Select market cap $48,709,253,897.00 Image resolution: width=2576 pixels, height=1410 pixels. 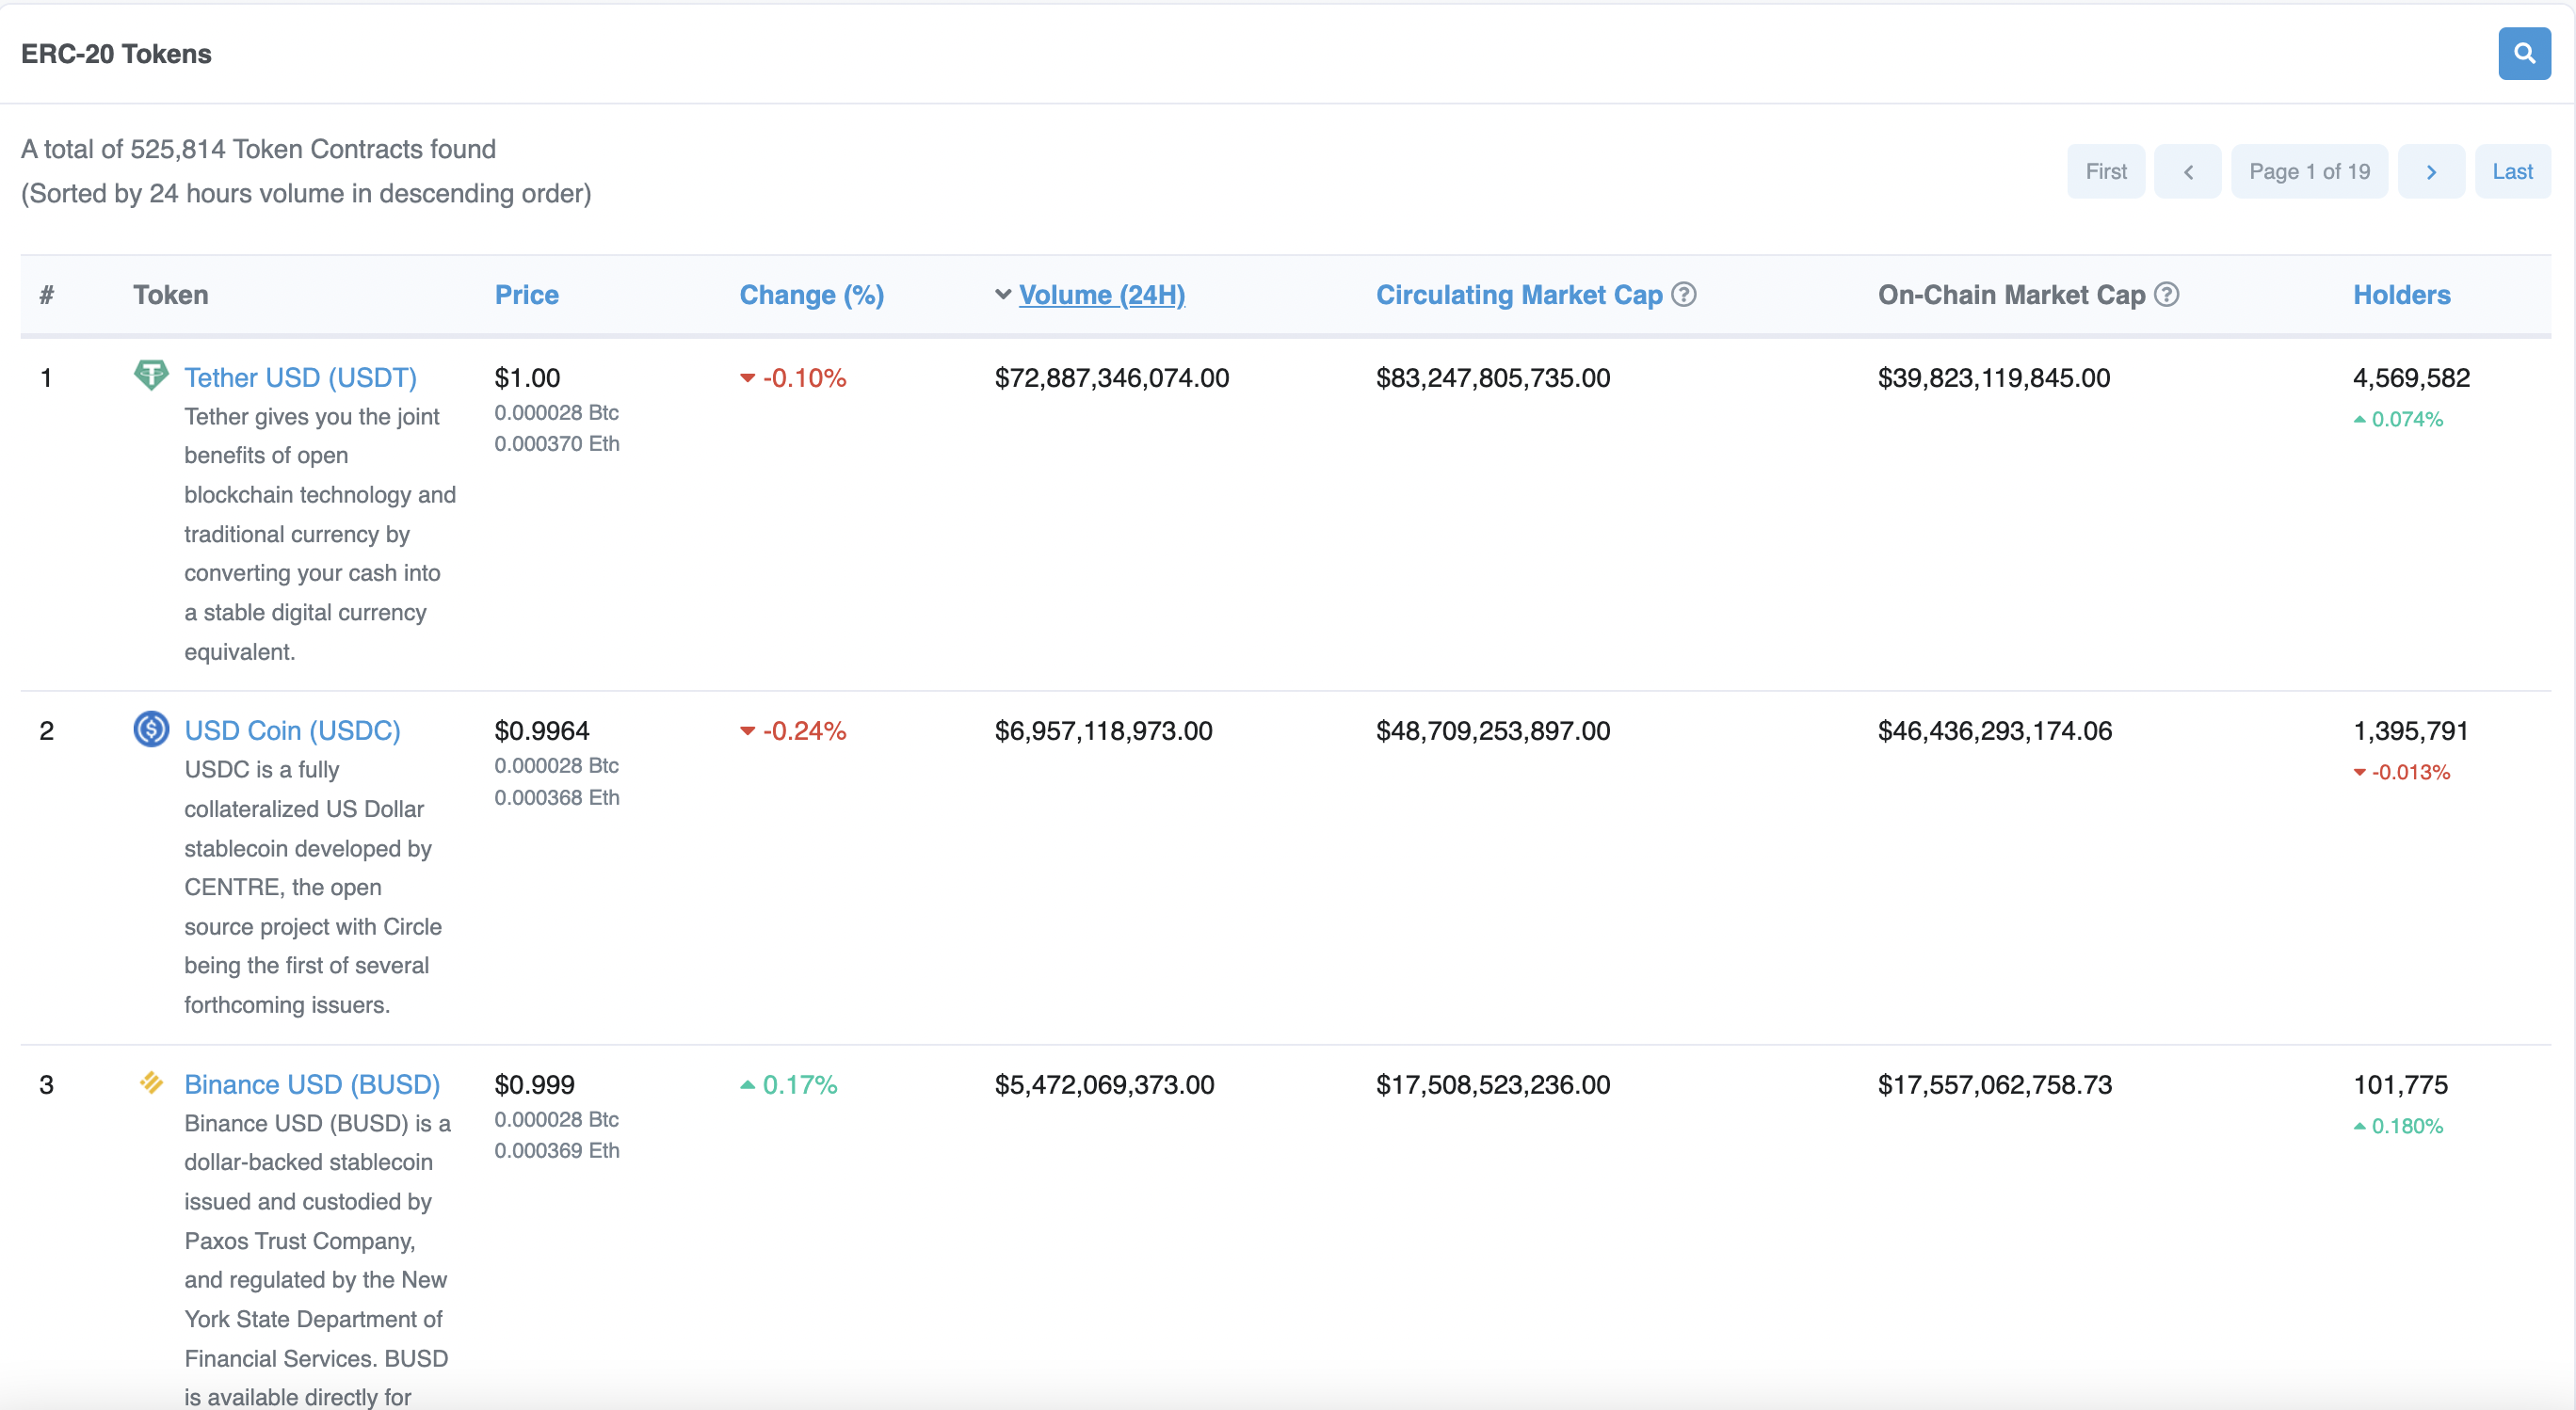1493,730
